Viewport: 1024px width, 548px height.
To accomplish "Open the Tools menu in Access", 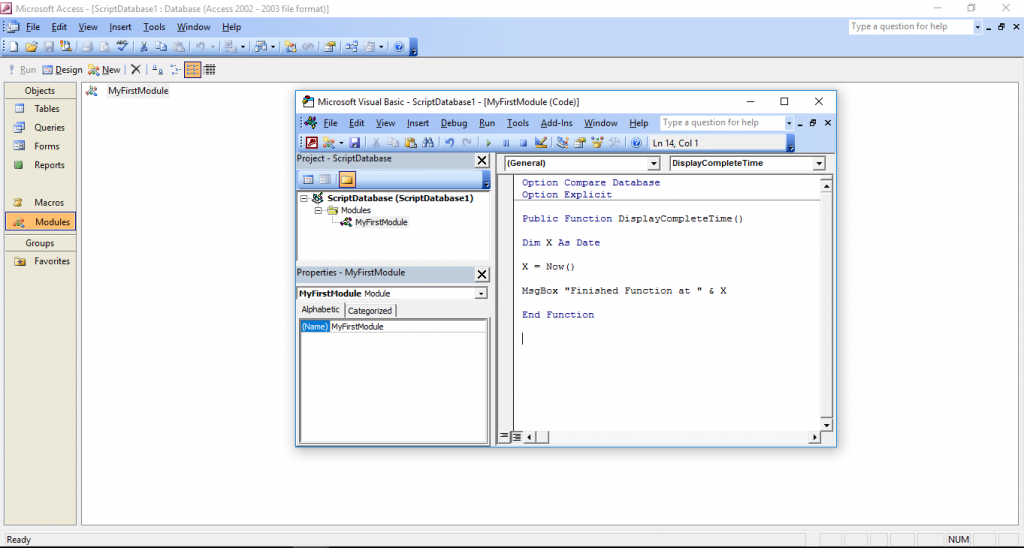I will click(154, 27).
